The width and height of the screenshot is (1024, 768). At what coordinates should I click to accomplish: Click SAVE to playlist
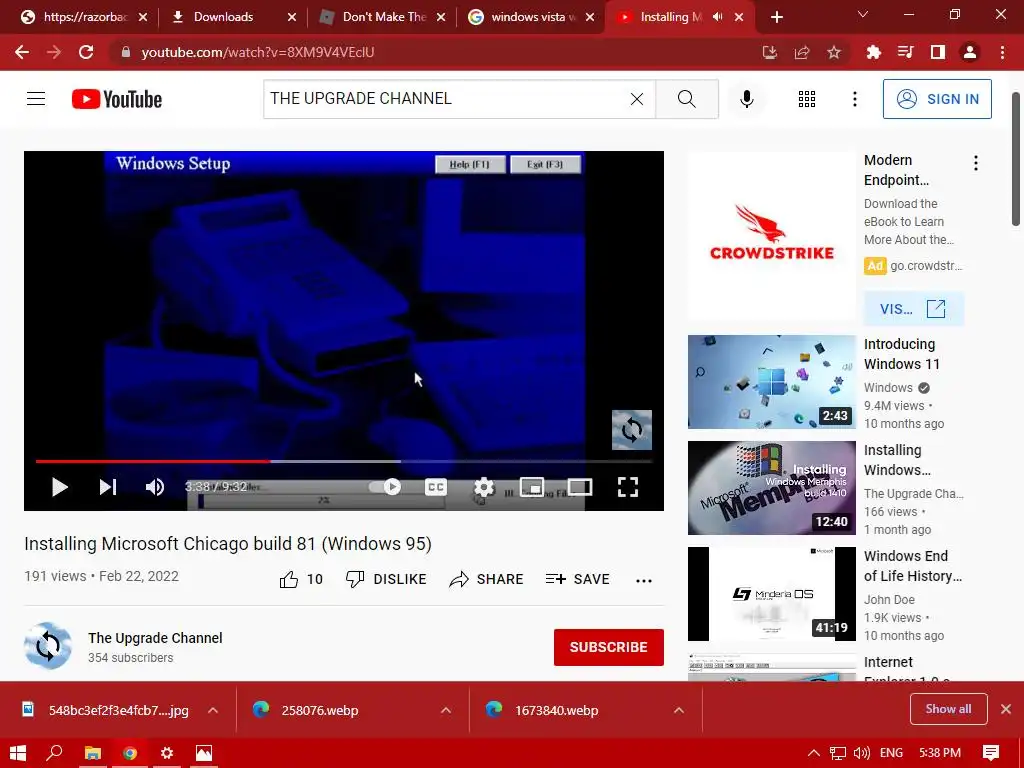(x=577, y=579)
